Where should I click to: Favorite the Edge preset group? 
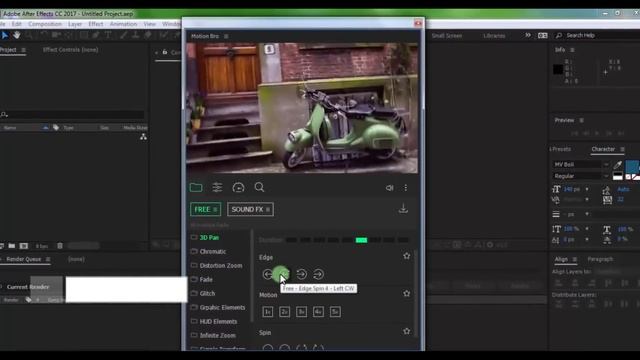pyautogui.click(x=407, y=256)
